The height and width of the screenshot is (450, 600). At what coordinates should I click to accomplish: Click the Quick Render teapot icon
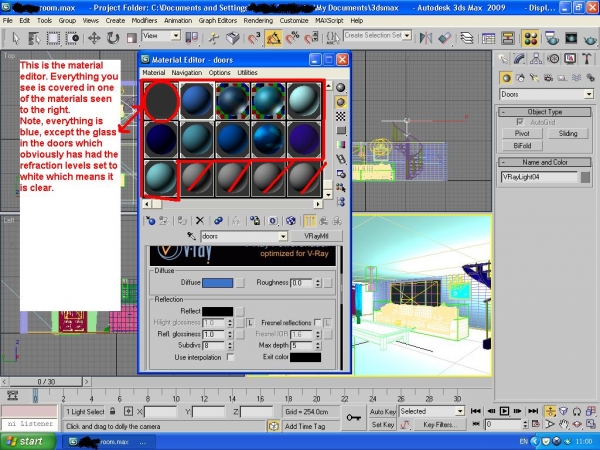click(590, 38)
